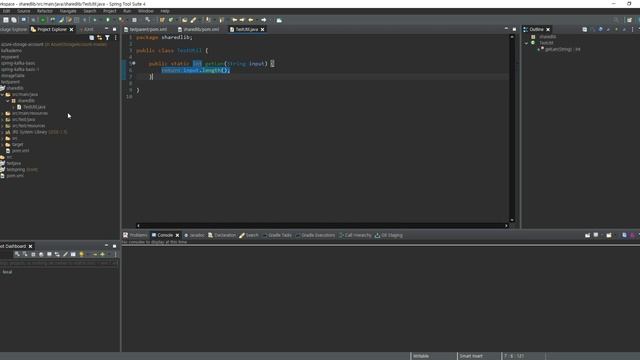Image resolution: width=640 pixels, height=360 pixels.
Task: Expand the JRE System Library node
Action: tap(3, 132)
